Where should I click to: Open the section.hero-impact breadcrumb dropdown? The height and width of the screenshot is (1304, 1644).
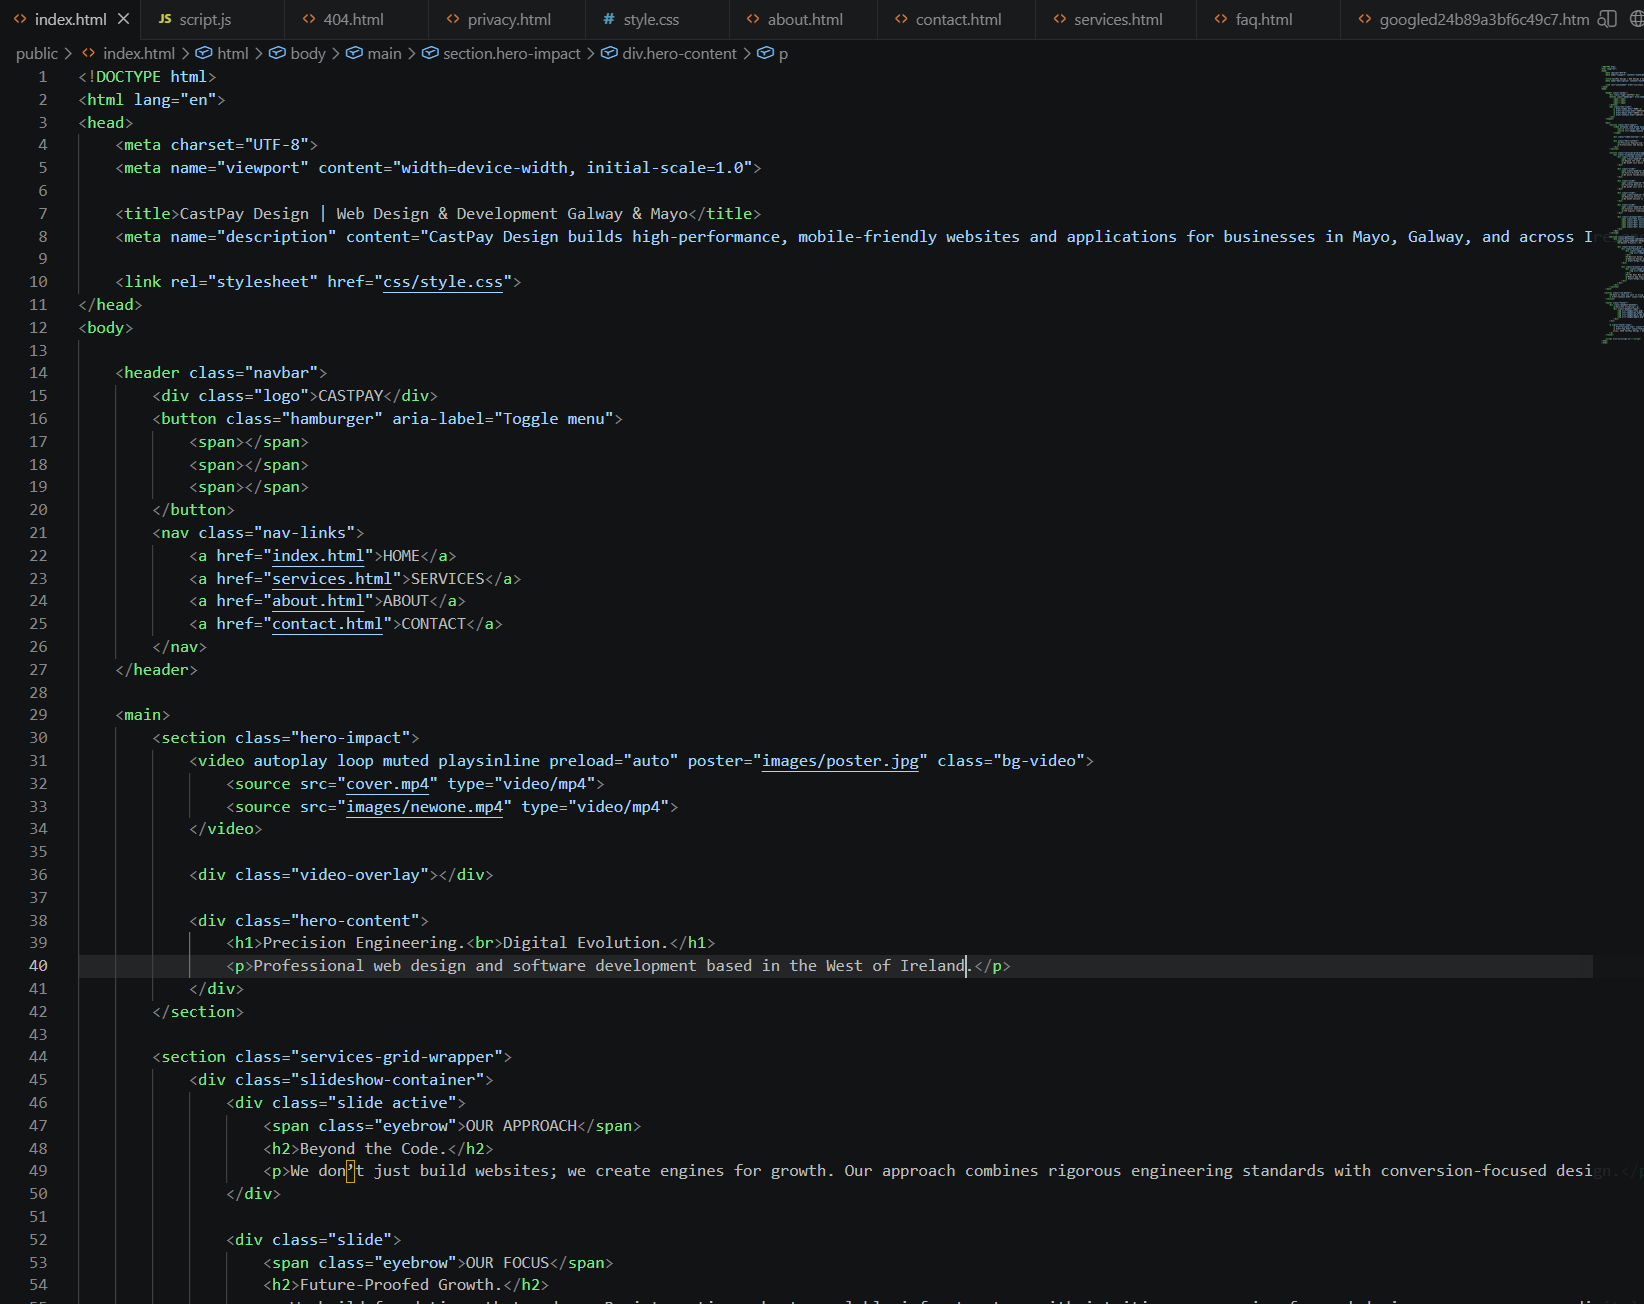click(512, 53)
